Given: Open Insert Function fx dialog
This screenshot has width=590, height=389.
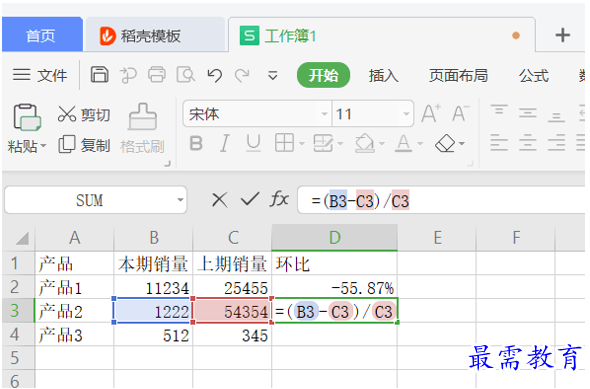Looking at the screenshot, I should point(279,198).
